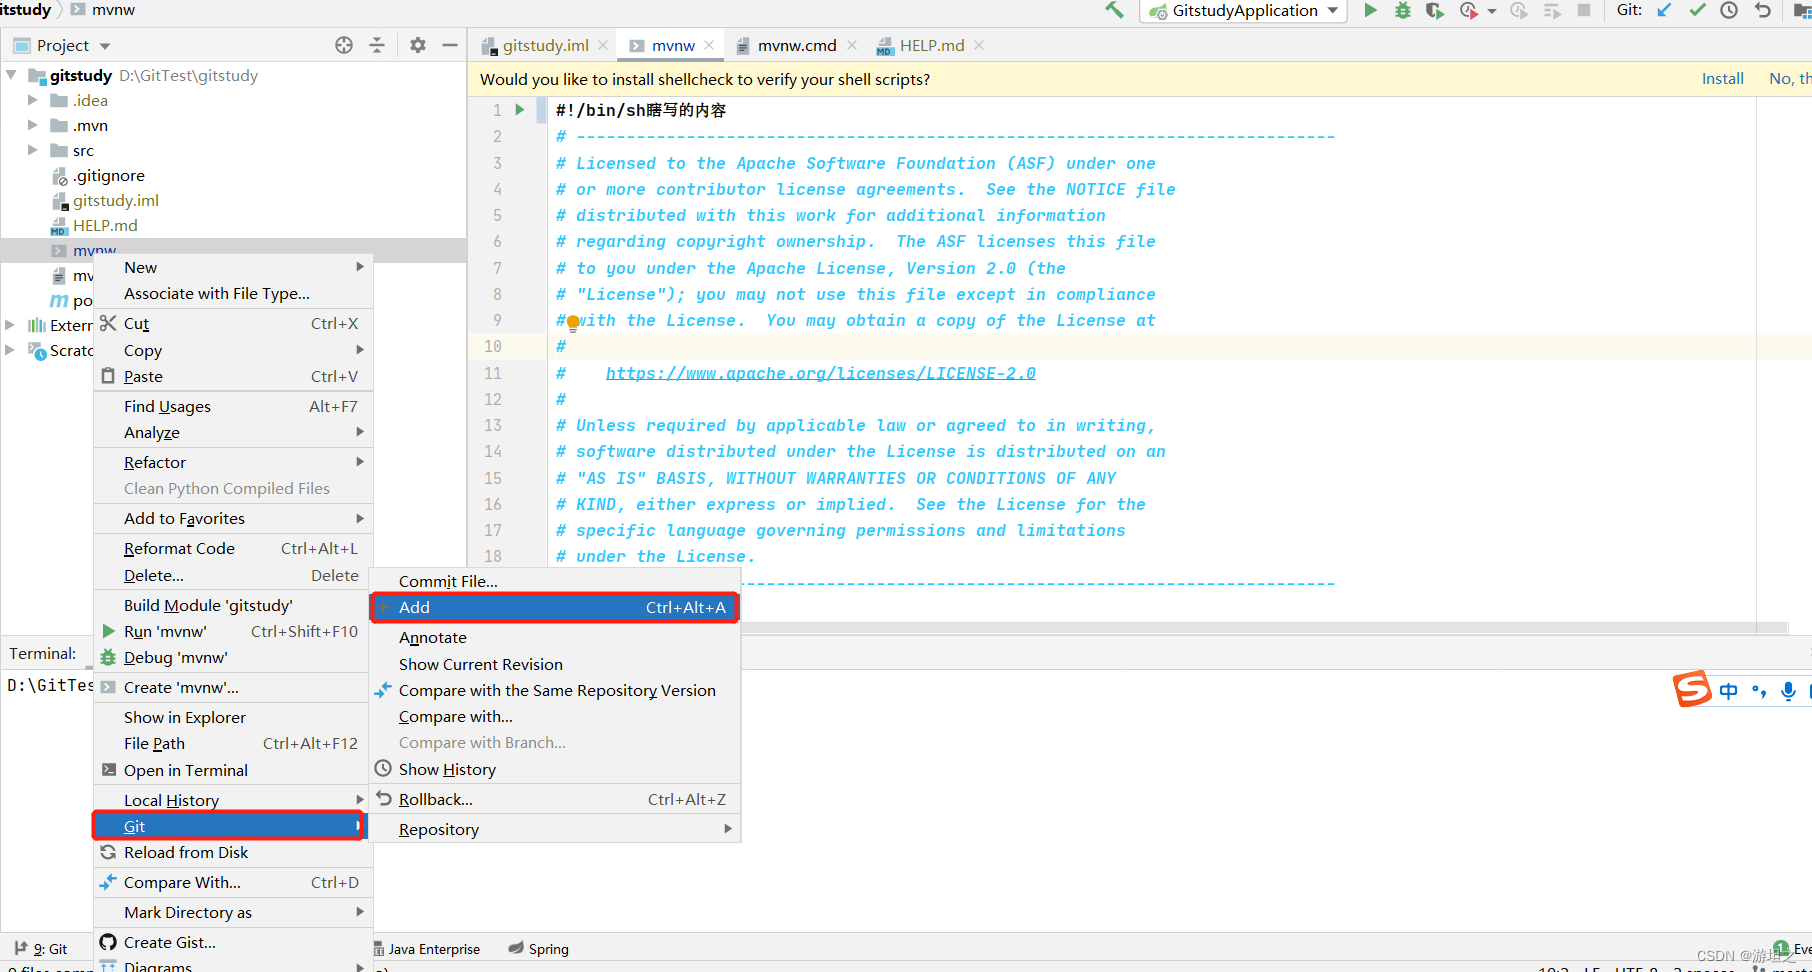Expand the Analyze submenu
1812x972 pixels.
point(233,433)
